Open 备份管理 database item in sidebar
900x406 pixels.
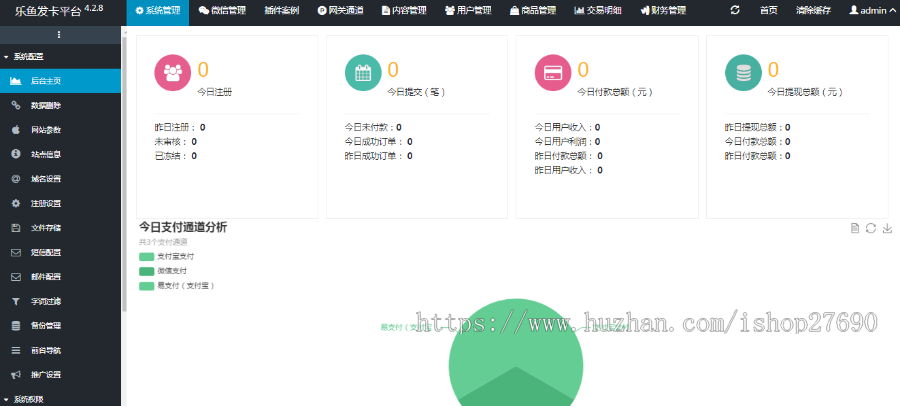pos(60,326)
